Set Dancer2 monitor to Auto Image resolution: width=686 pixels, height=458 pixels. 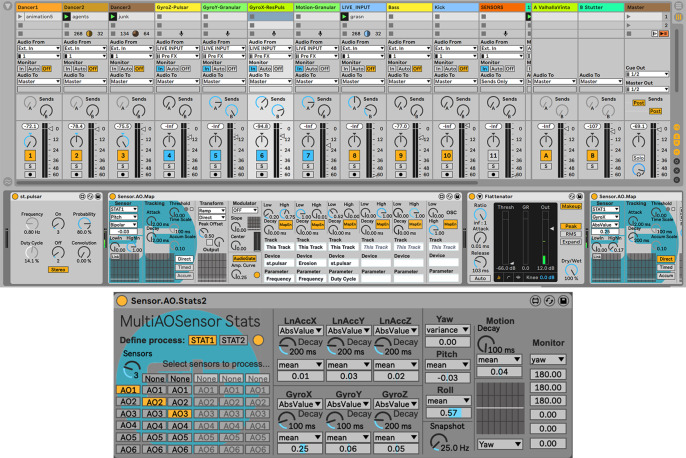[80, 69]
